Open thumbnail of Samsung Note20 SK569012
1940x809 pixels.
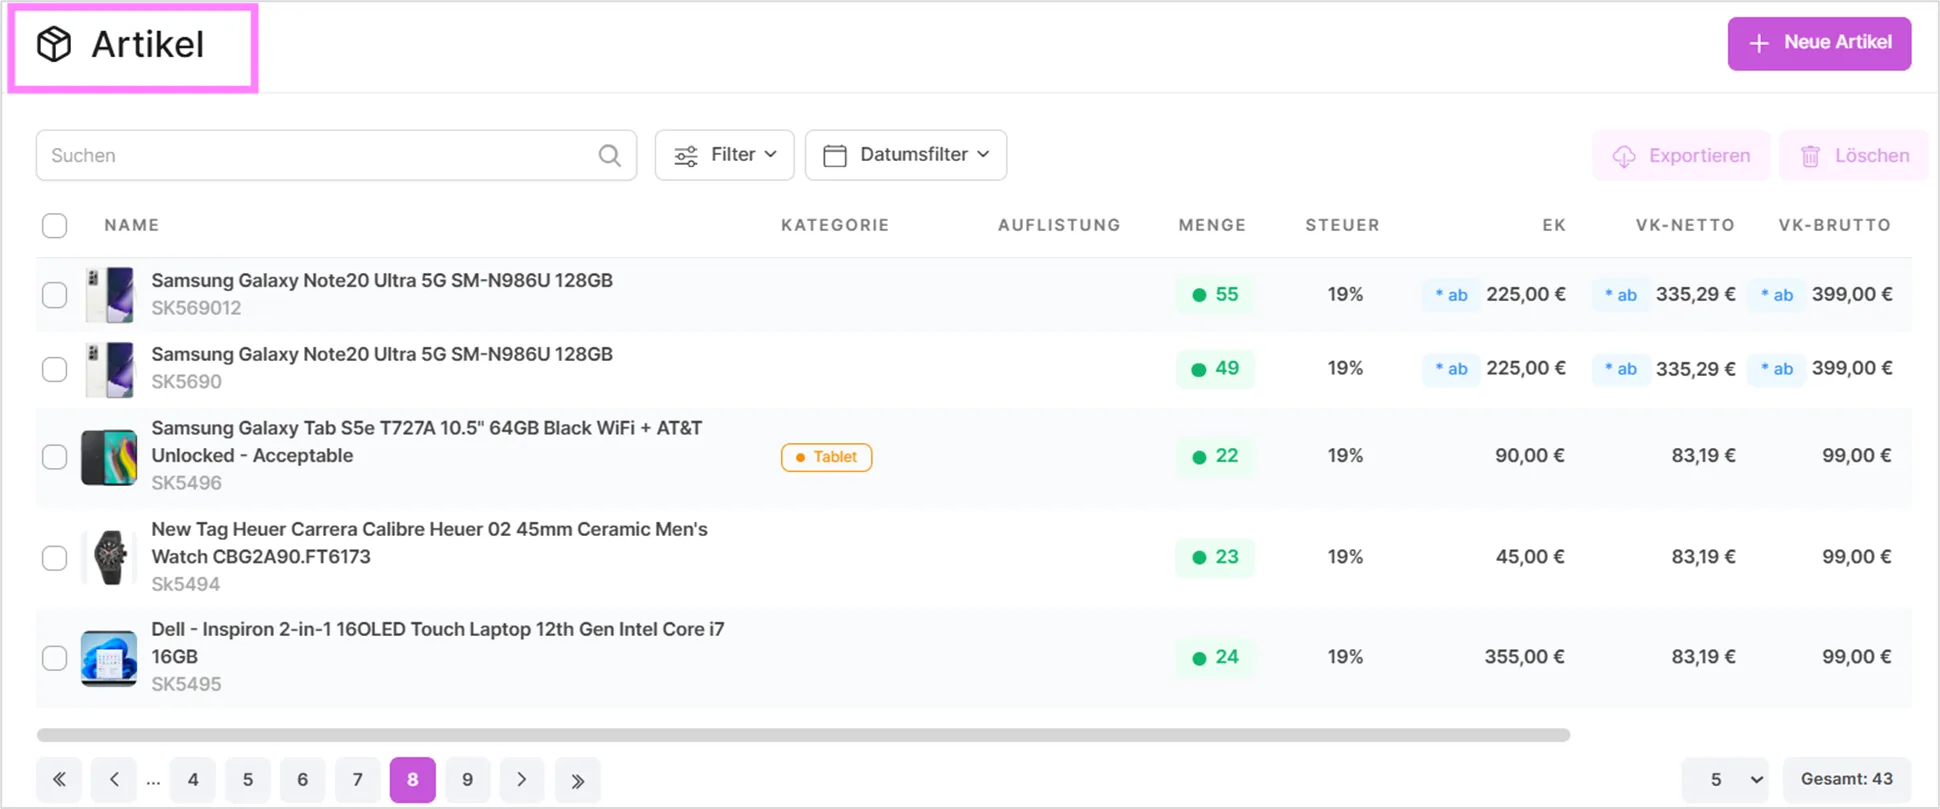[110, 295]
